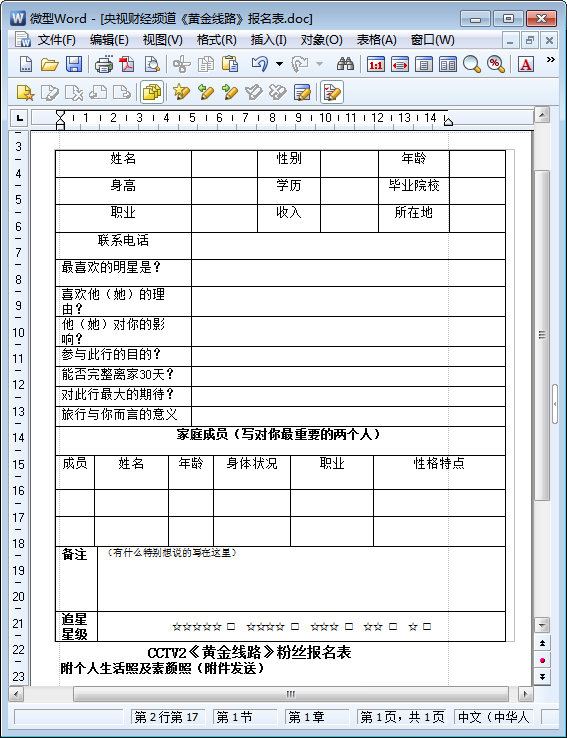The width and height of the screenshot is (567, 738).
Task: Click horizontal scrollbar left arrow
Action: (x=16, y=694)
